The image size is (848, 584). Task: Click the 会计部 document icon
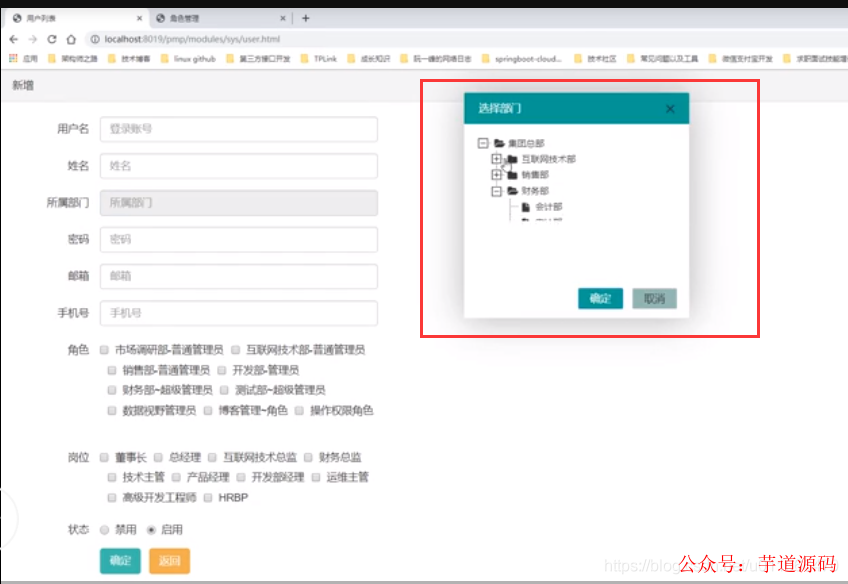(526, 205)
